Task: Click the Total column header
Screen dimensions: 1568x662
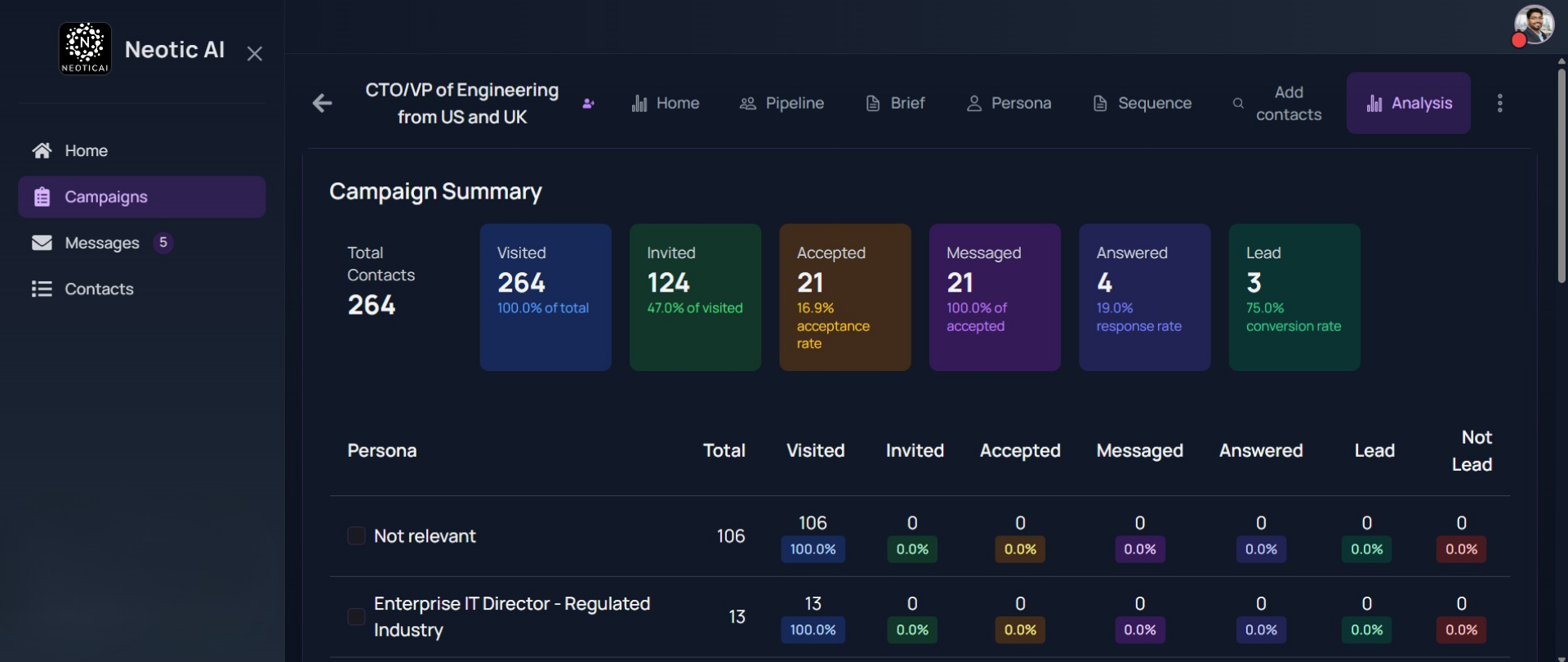Action: (x=724, y=451)
